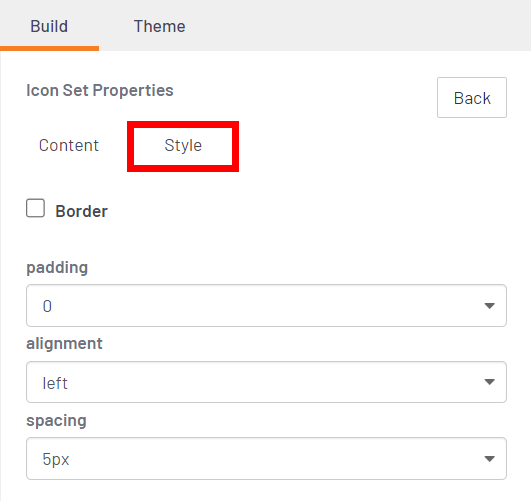Open the spacing combo box
Screen dimensions: 531x501
tap(267, 458)
